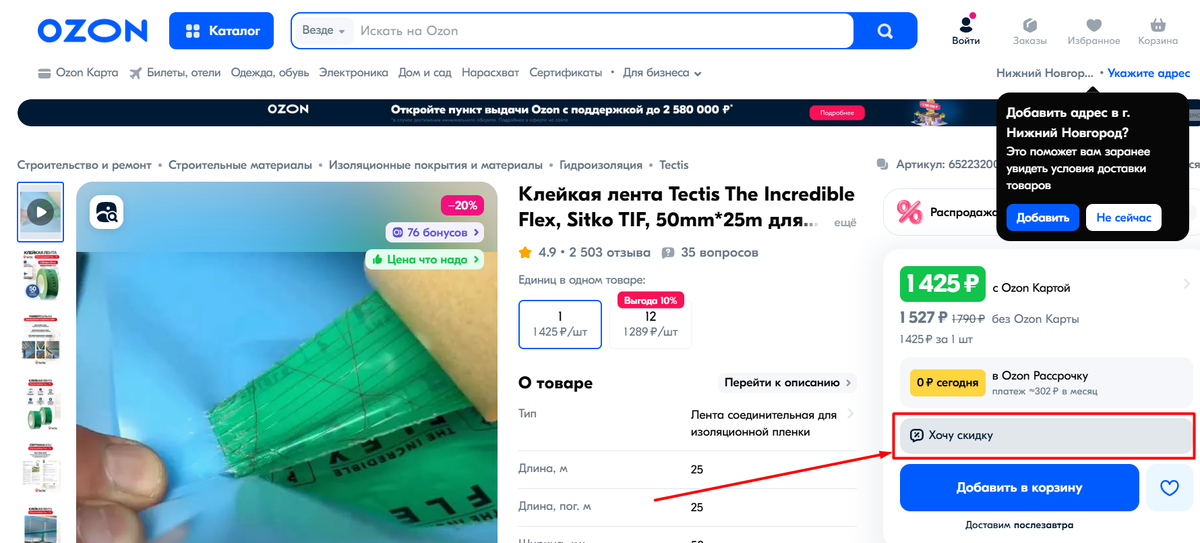Click the visual search icon on product image
This screenshot has height=543, width=1200.
click(106, 211)
